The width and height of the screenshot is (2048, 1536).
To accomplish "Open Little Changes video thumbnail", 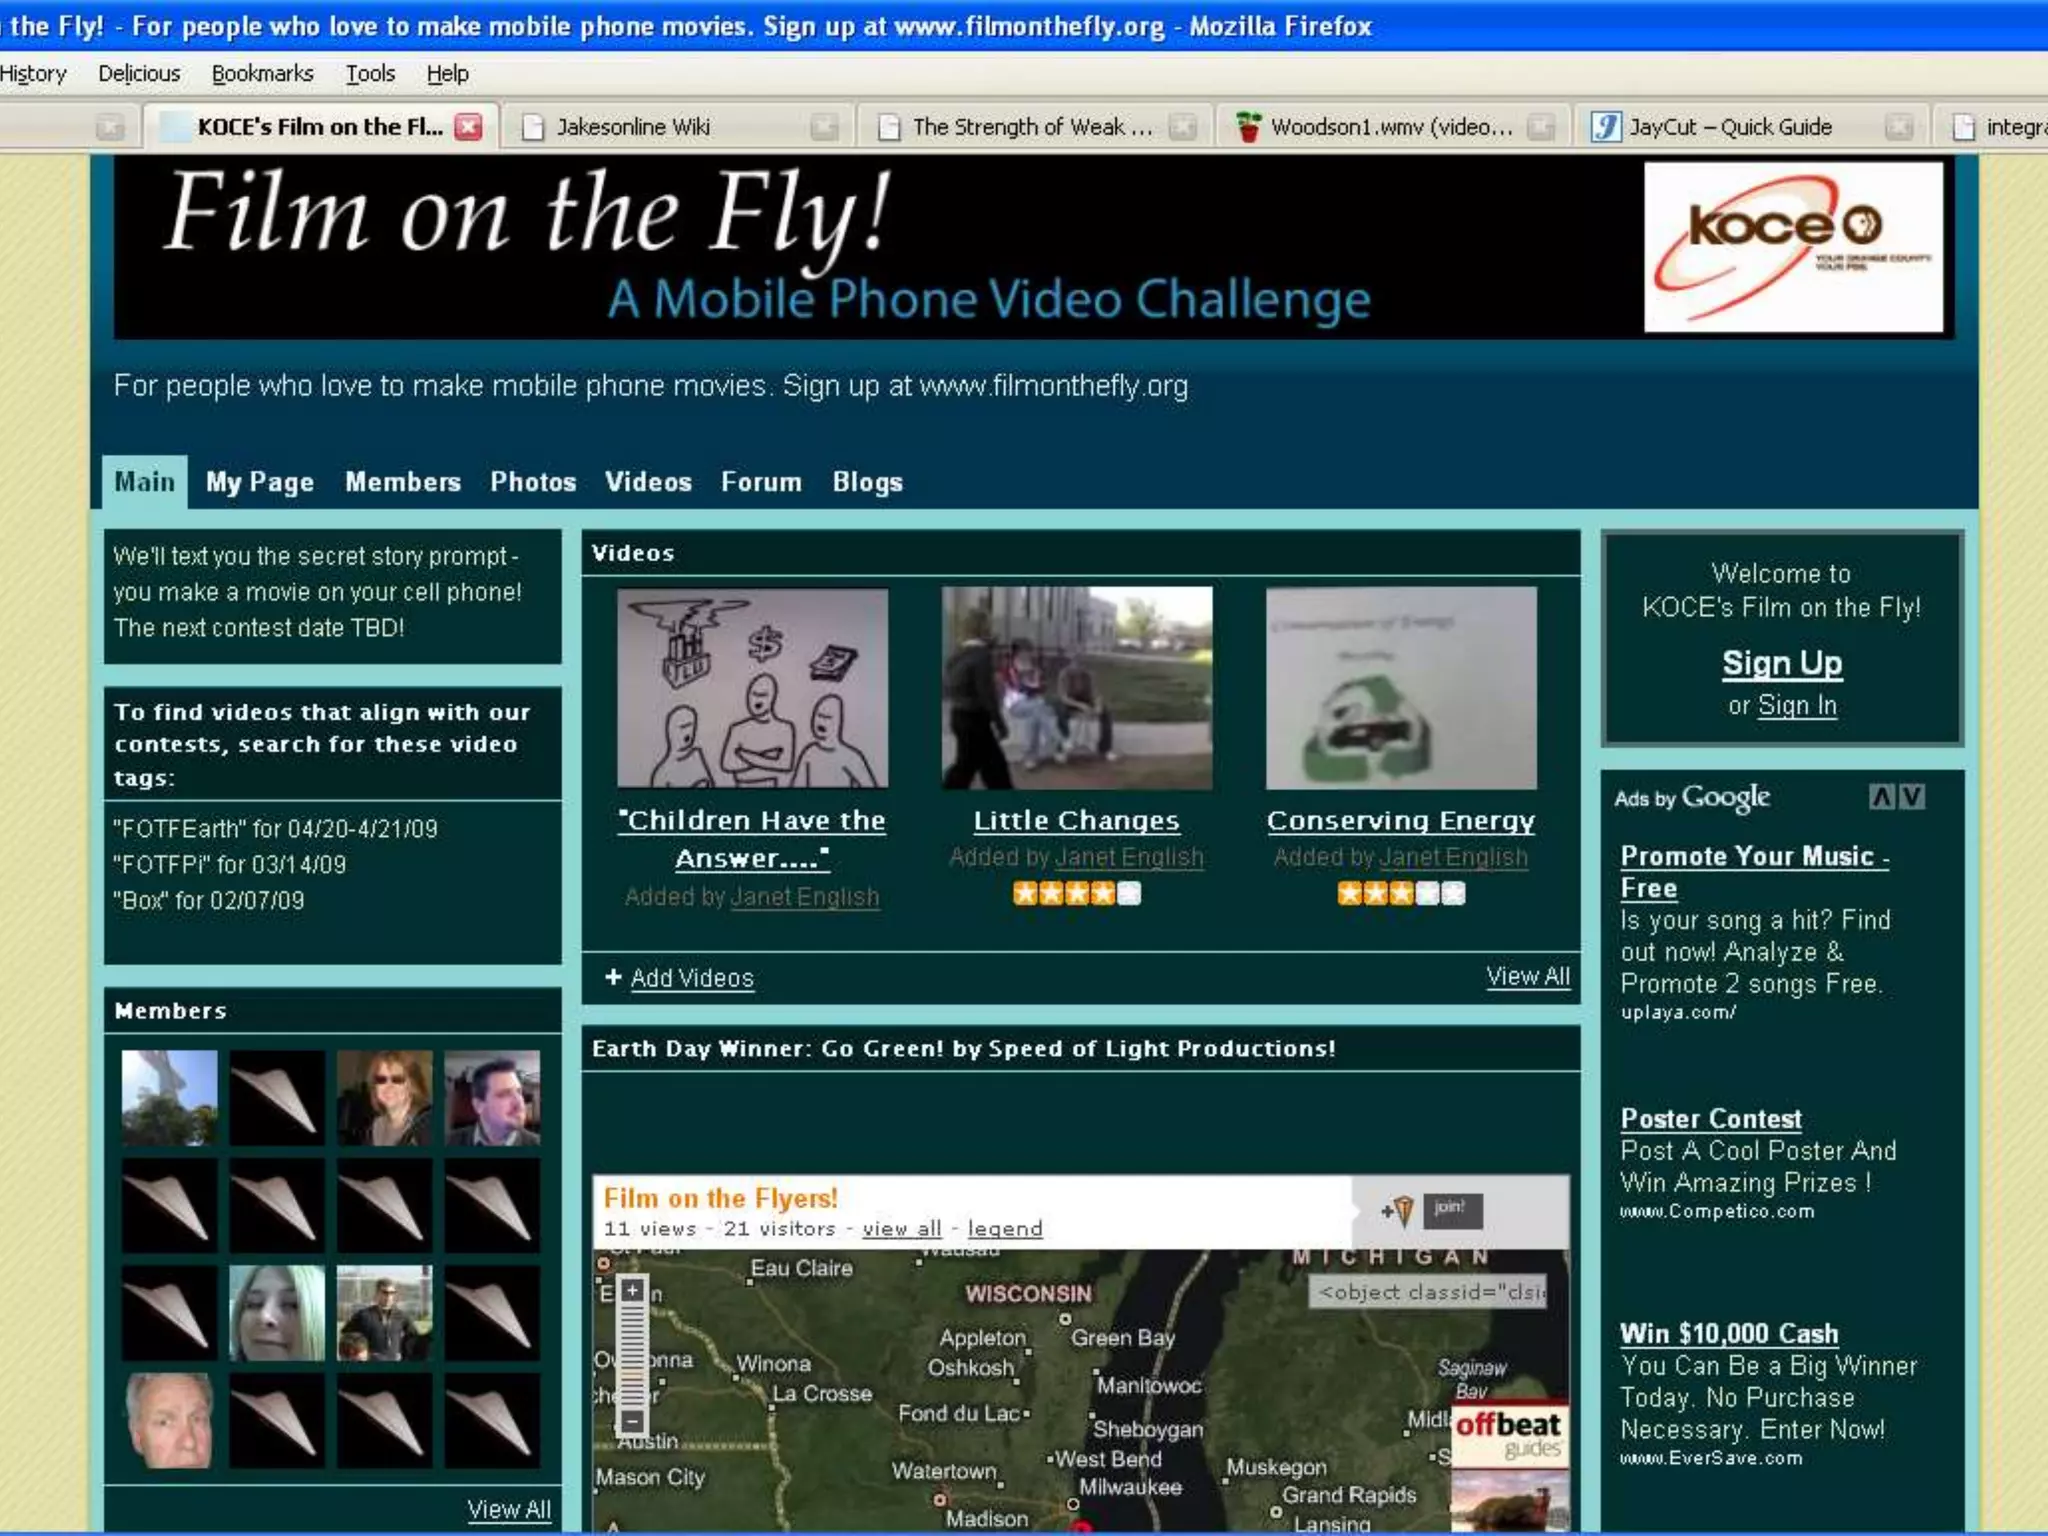I will point(1076,688).
